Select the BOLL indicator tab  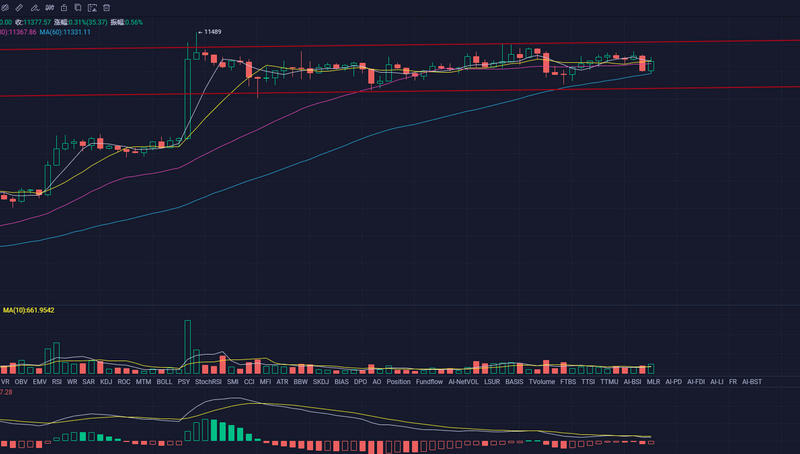[164, 381]
